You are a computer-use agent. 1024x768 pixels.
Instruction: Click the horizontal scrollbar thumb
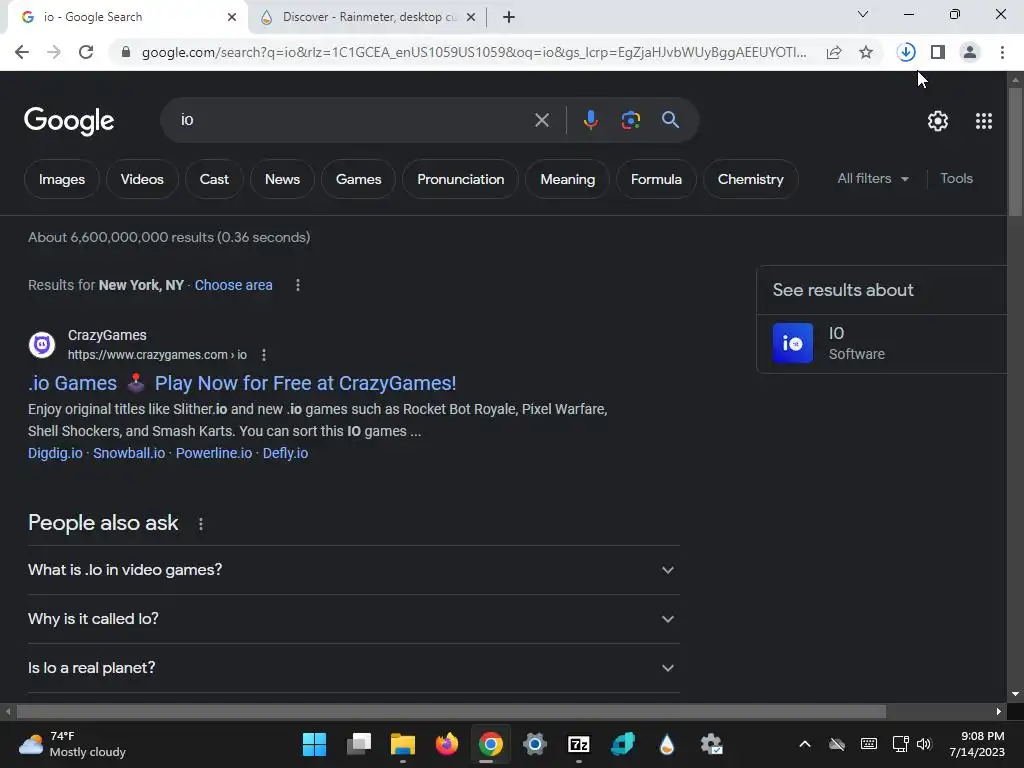(x=451, y=711)
